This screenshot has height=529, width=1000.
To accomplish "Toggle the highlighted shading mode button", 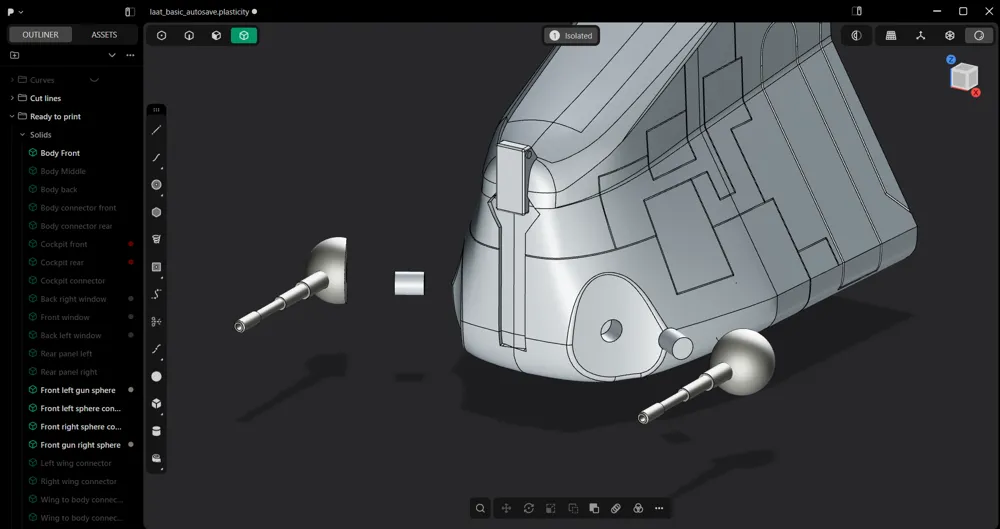I will (979, 36).
